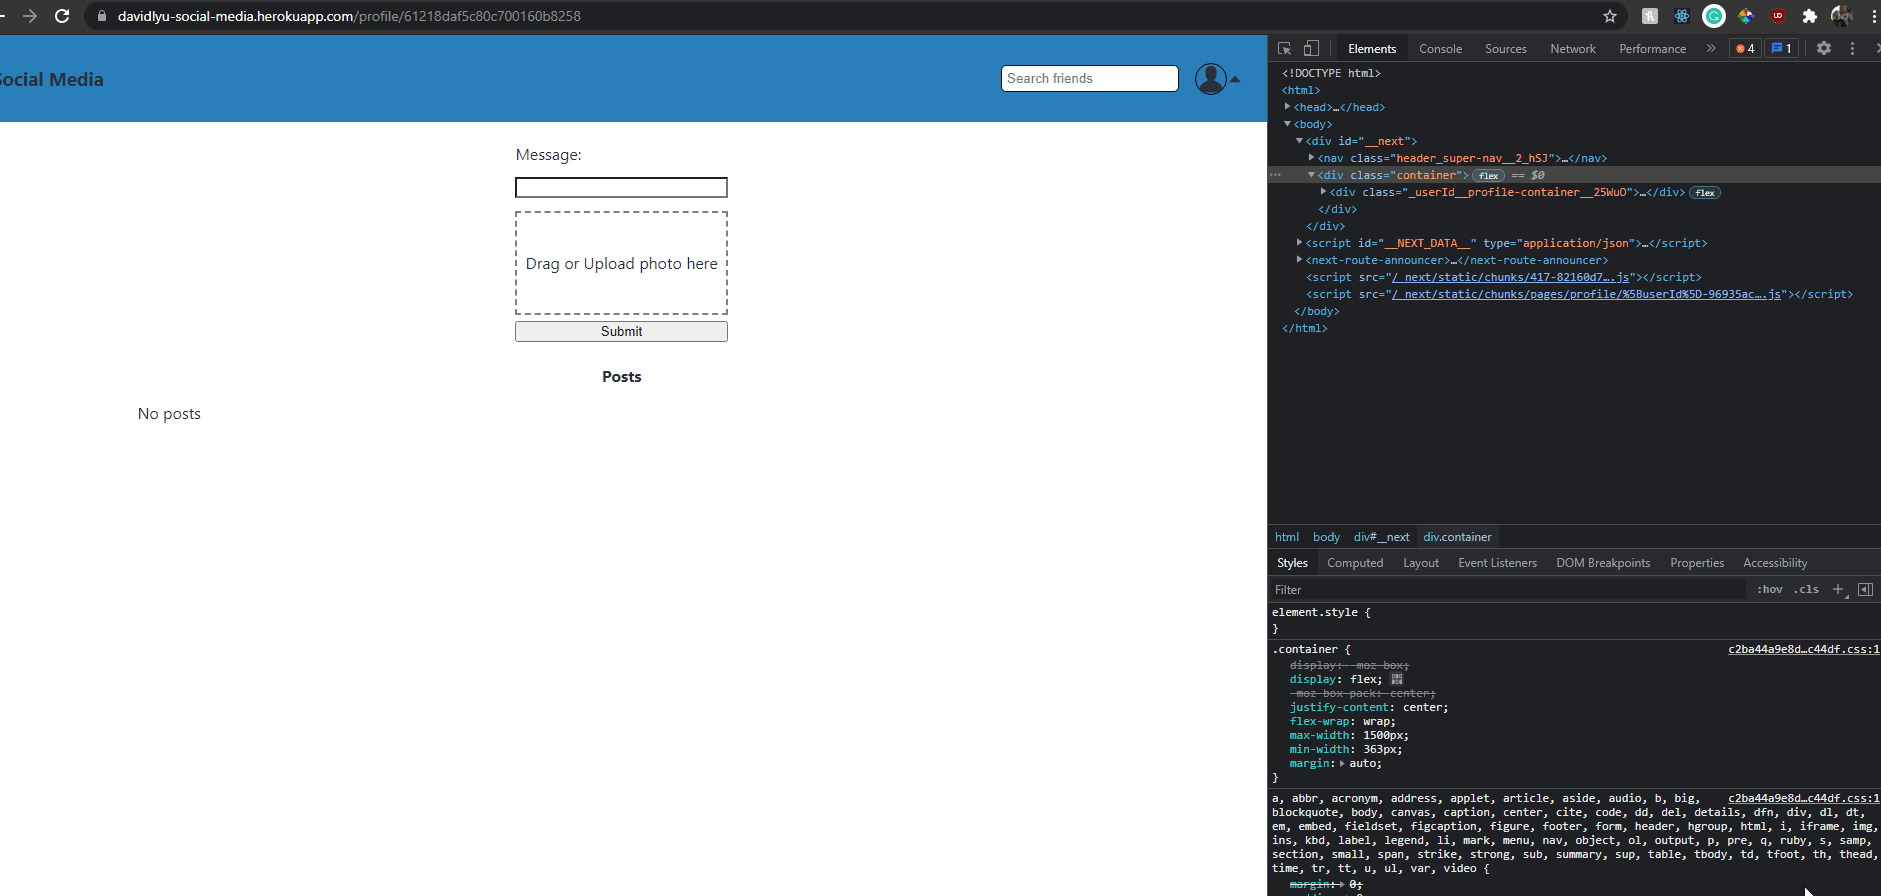The height and width of the screenshot is (896, 1881).
Task: Switch to the Sources tab
Action: pos(1506,48)
